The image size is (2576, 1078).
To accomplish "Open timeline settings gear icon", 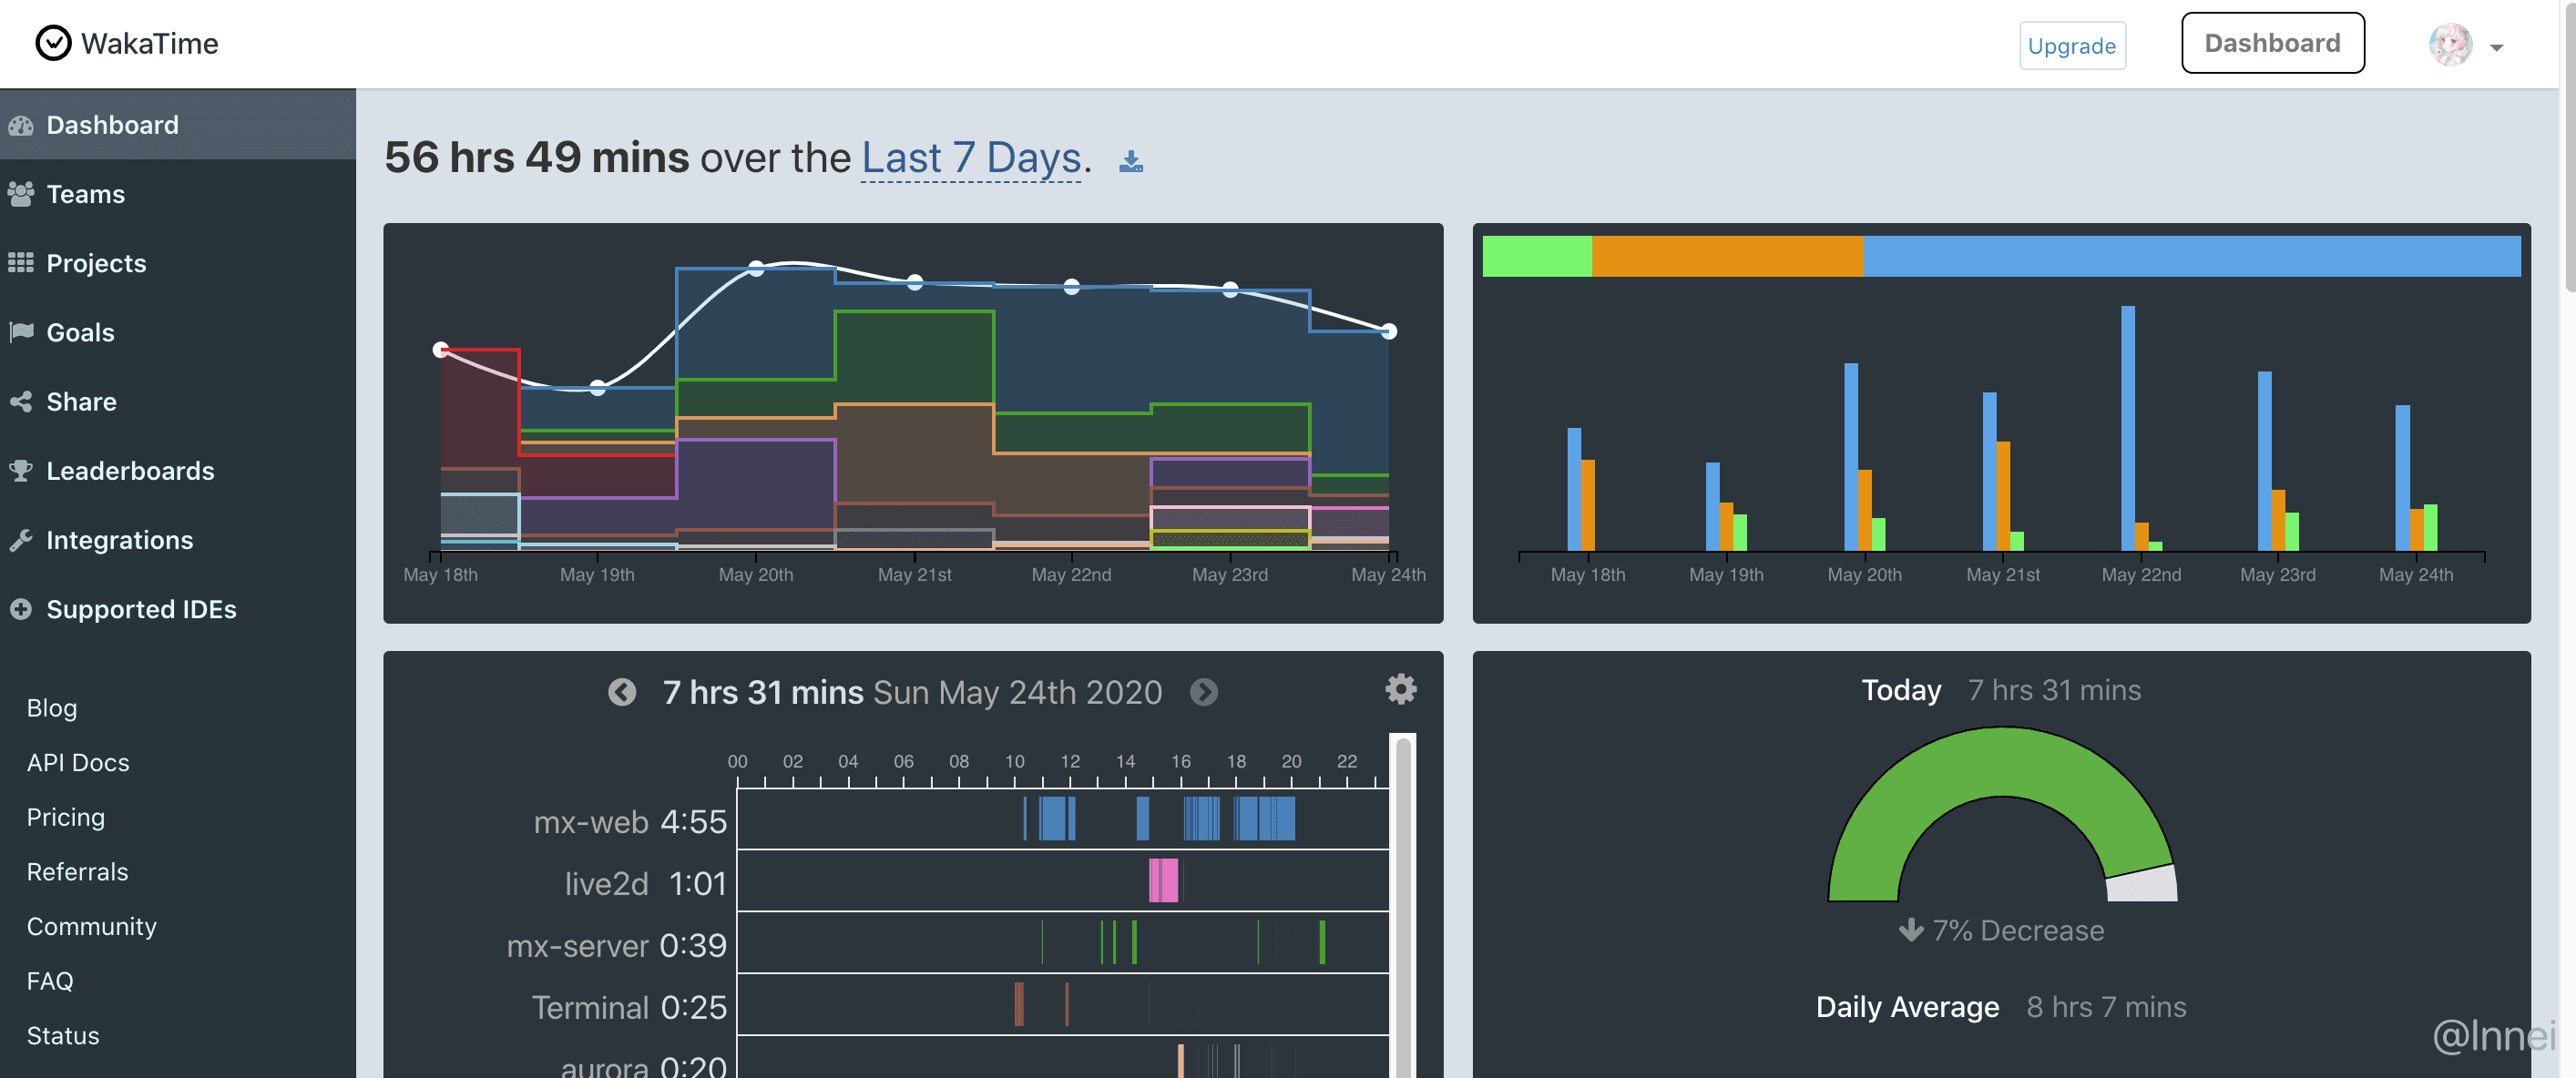I will click(x=1400, y=689).
